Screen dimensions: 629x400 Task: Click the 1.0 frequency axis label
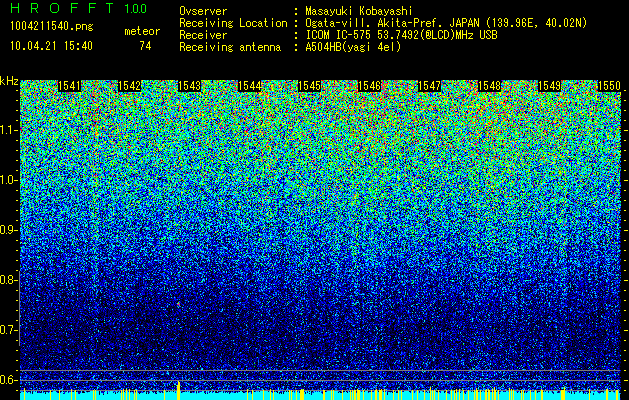(x=8, y=180)
